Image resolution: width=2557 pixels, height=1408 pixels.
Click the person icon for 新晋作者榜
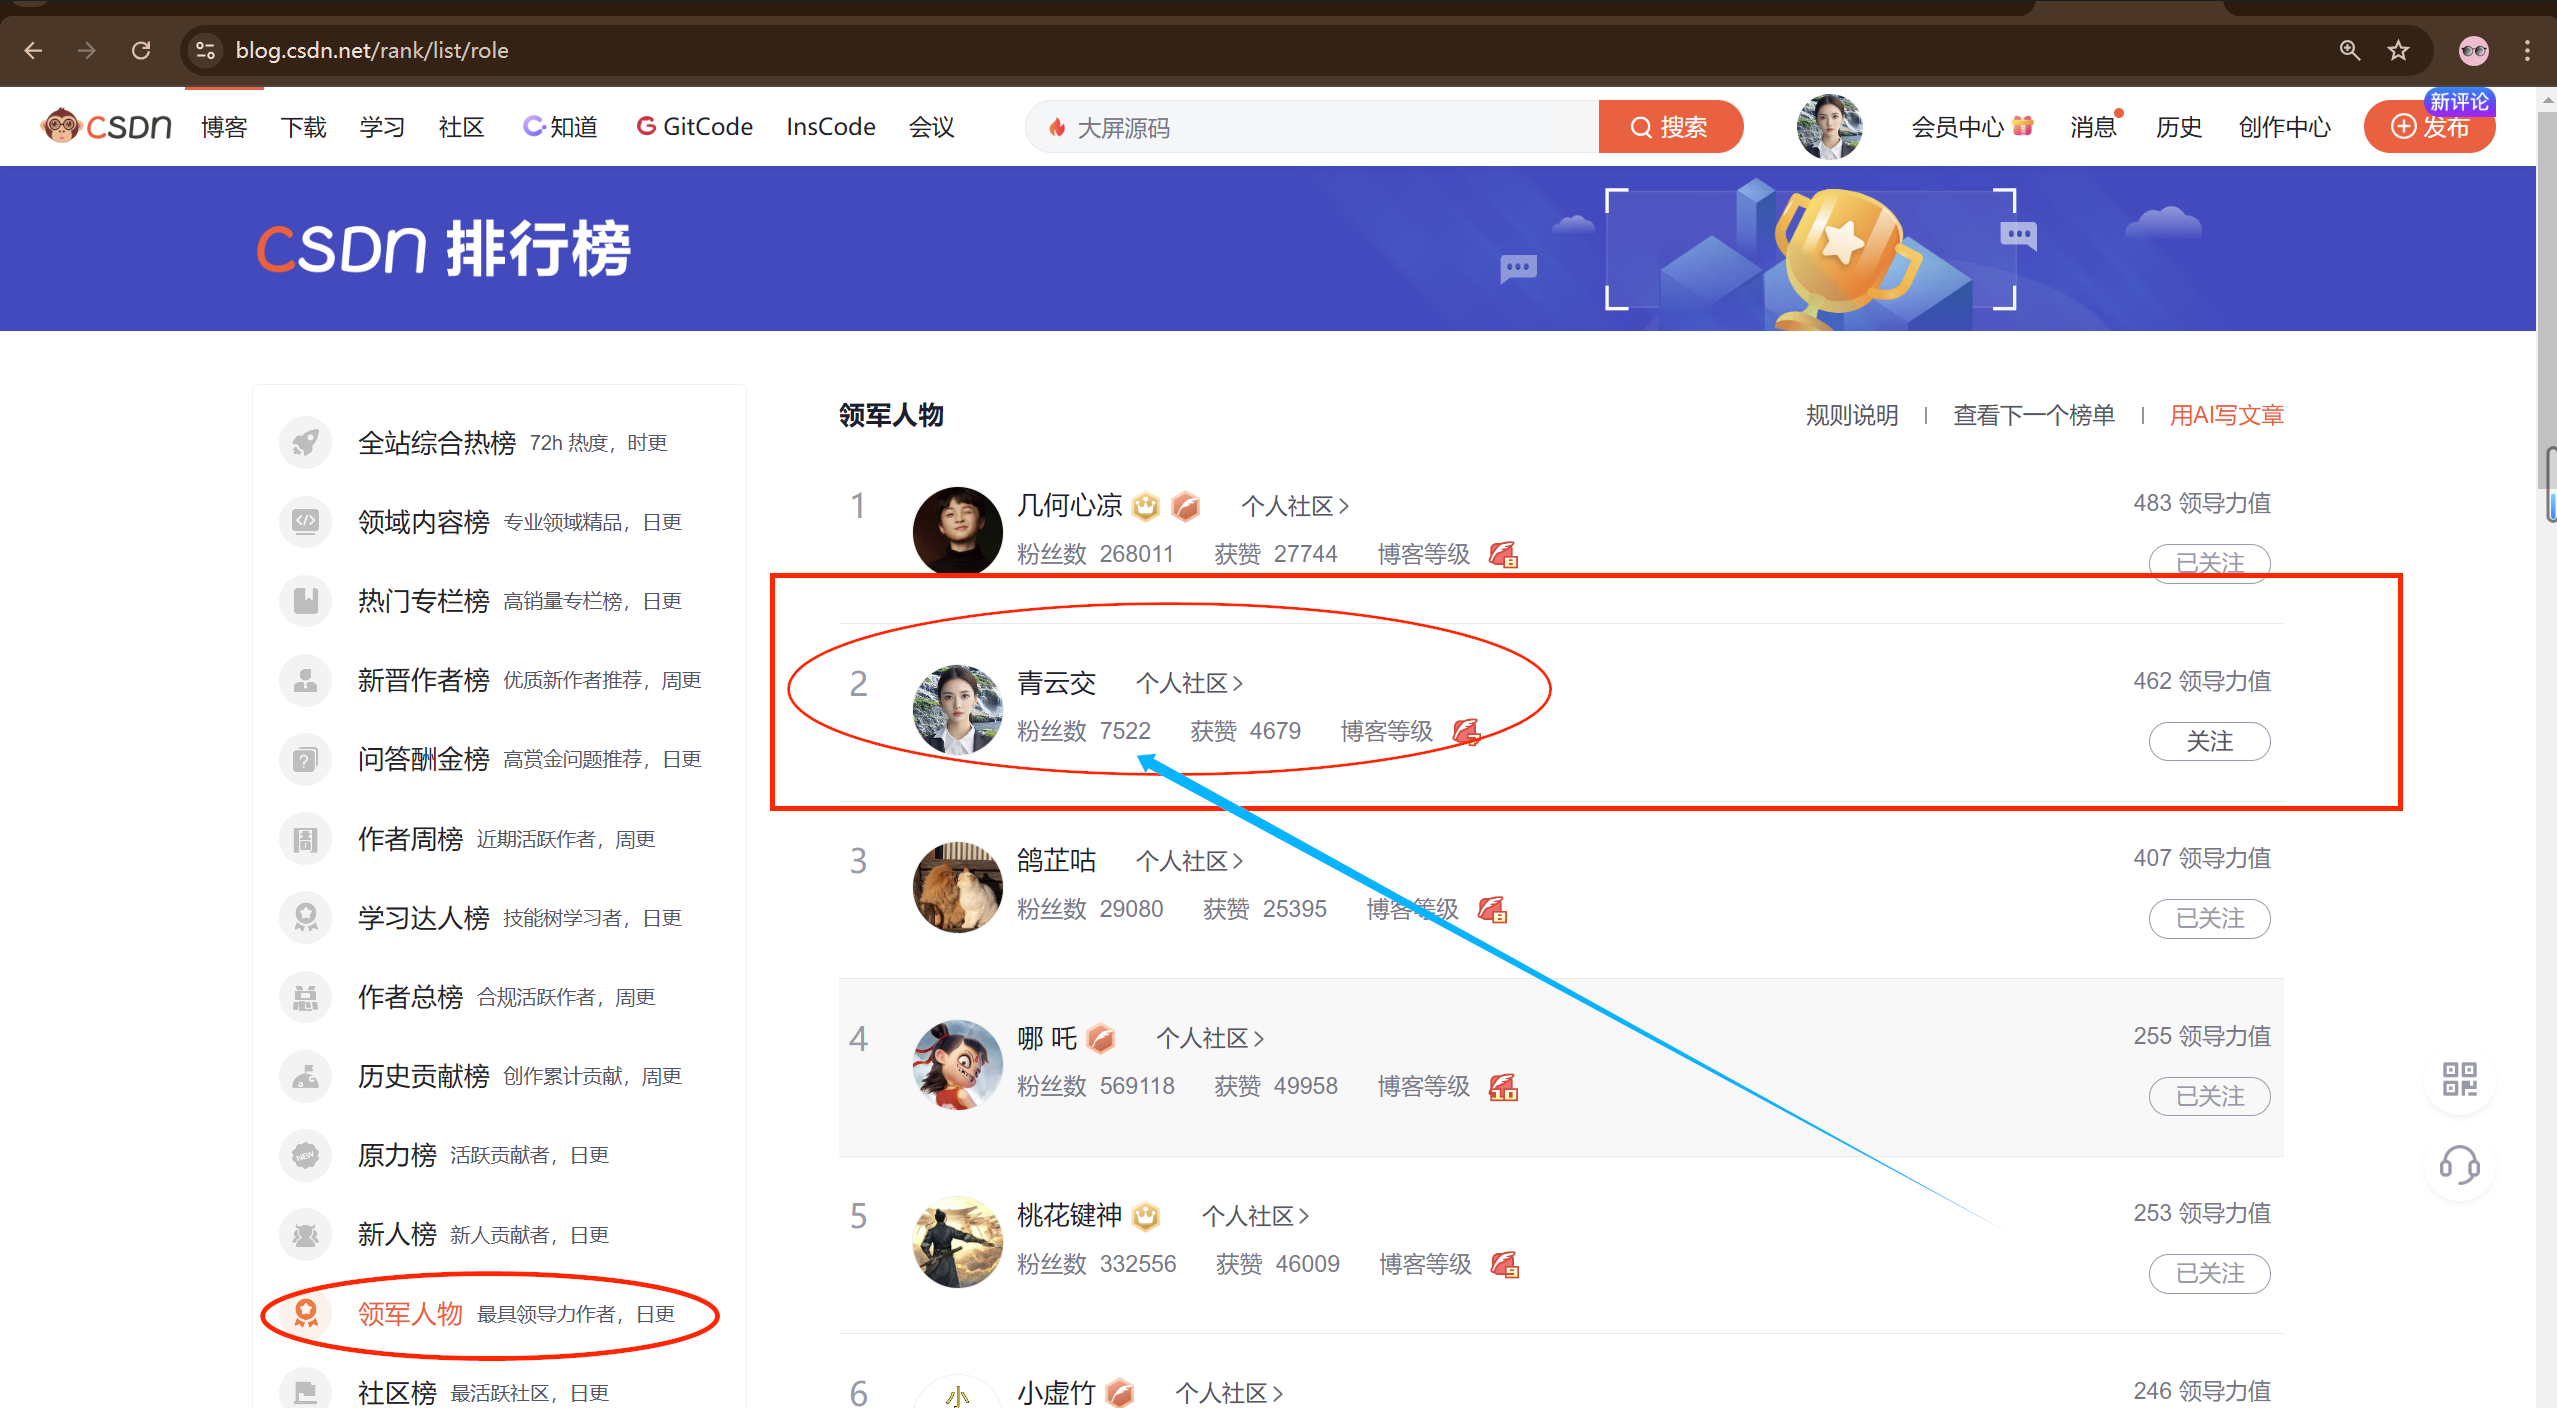tap(305, 680)
